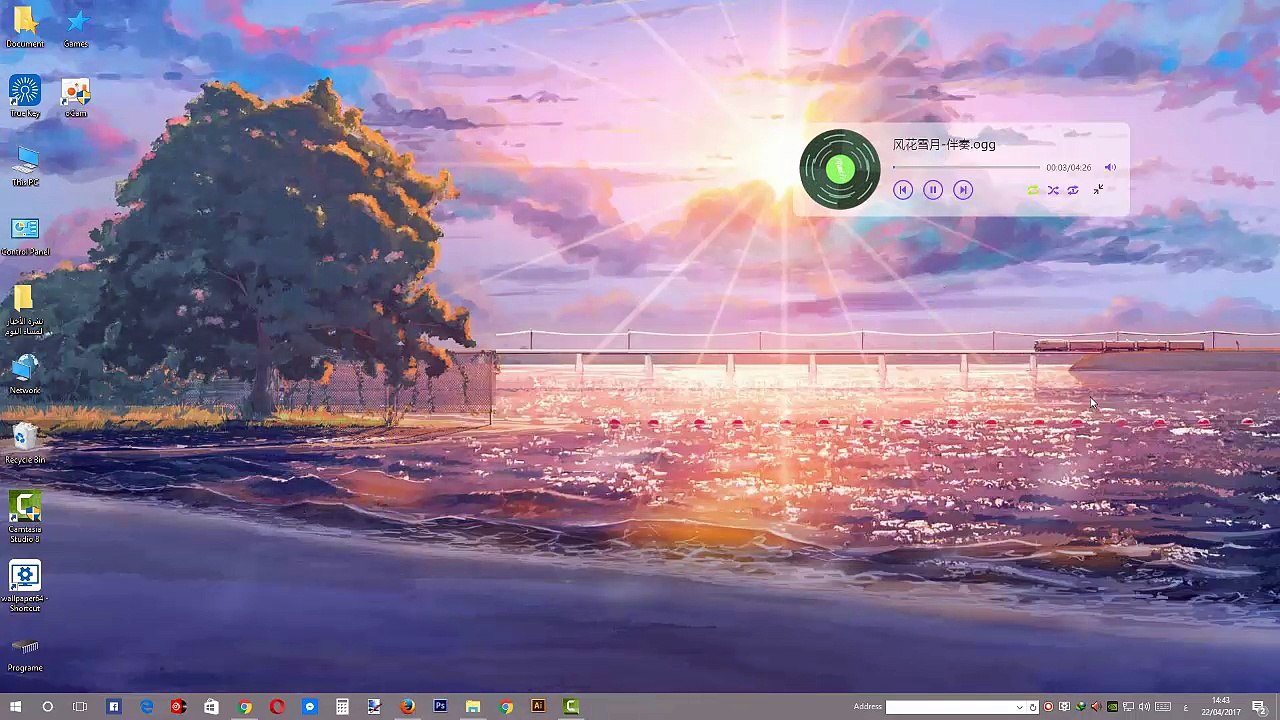This screenshot has width=1280, height=720.
Task: Launch Firefox from taskbar
Action: (x=407, y=707)
